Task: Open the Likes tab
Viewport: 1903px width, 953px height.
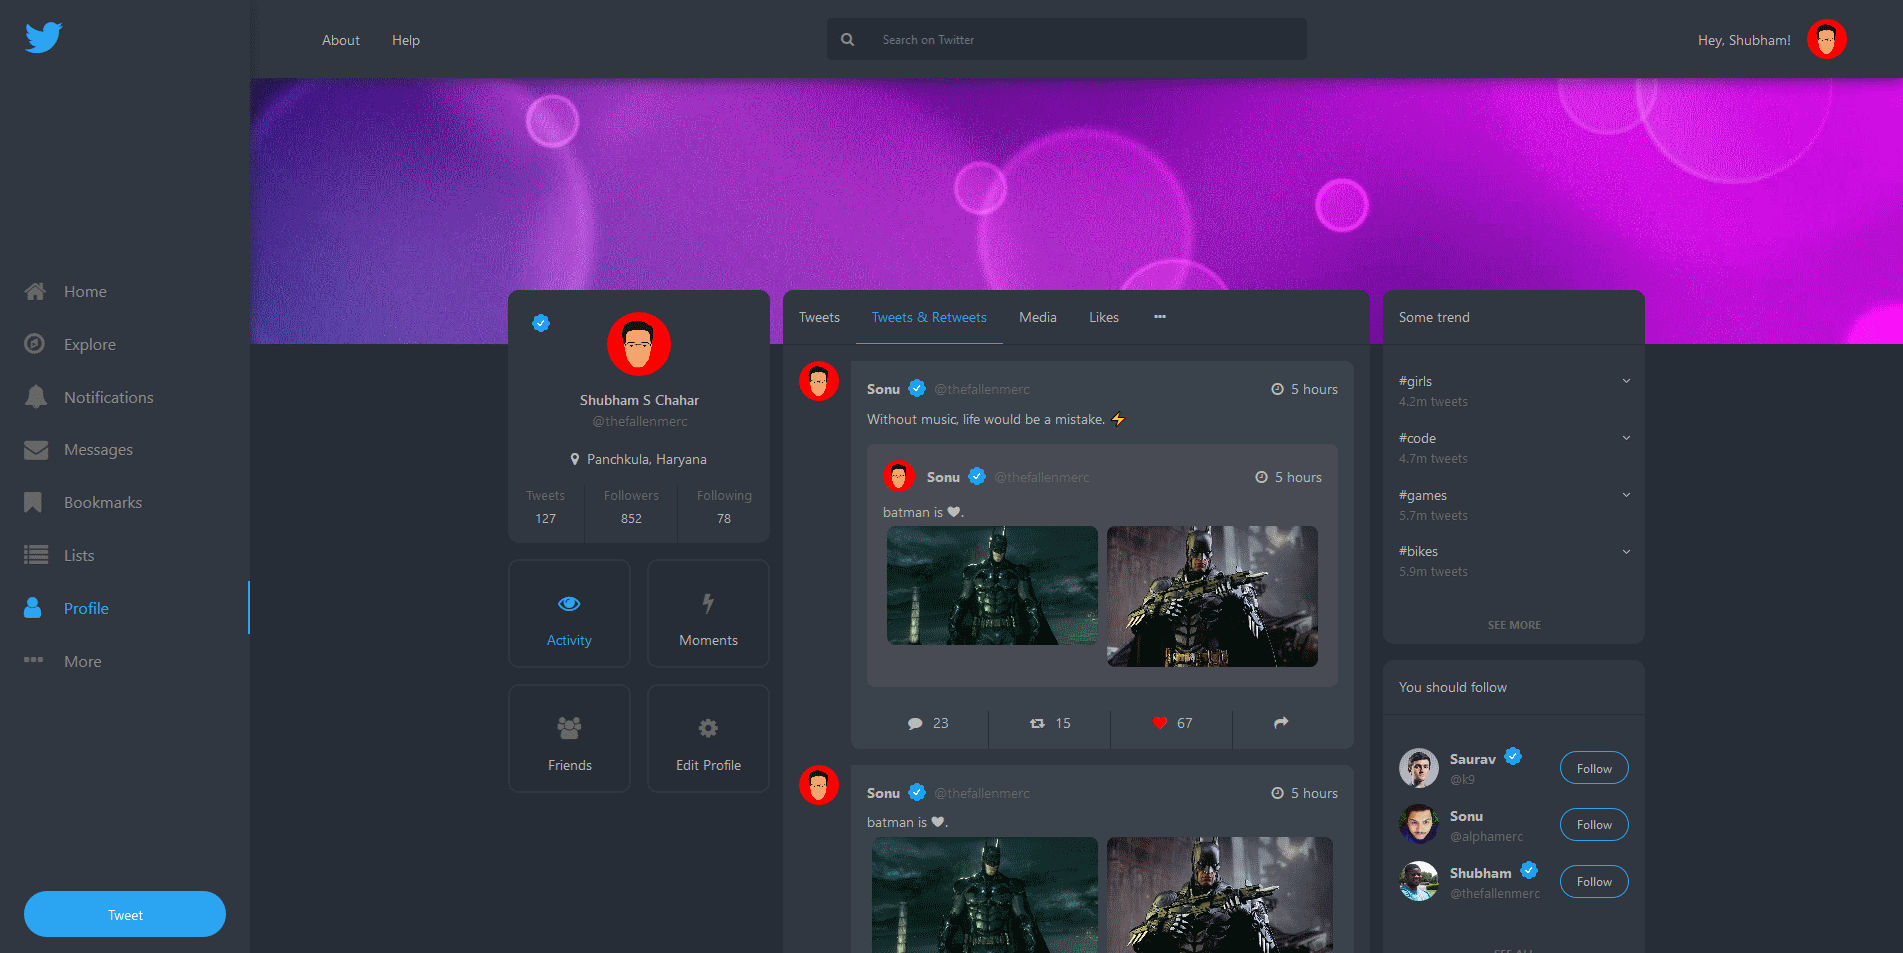Action: [1104, 317]
